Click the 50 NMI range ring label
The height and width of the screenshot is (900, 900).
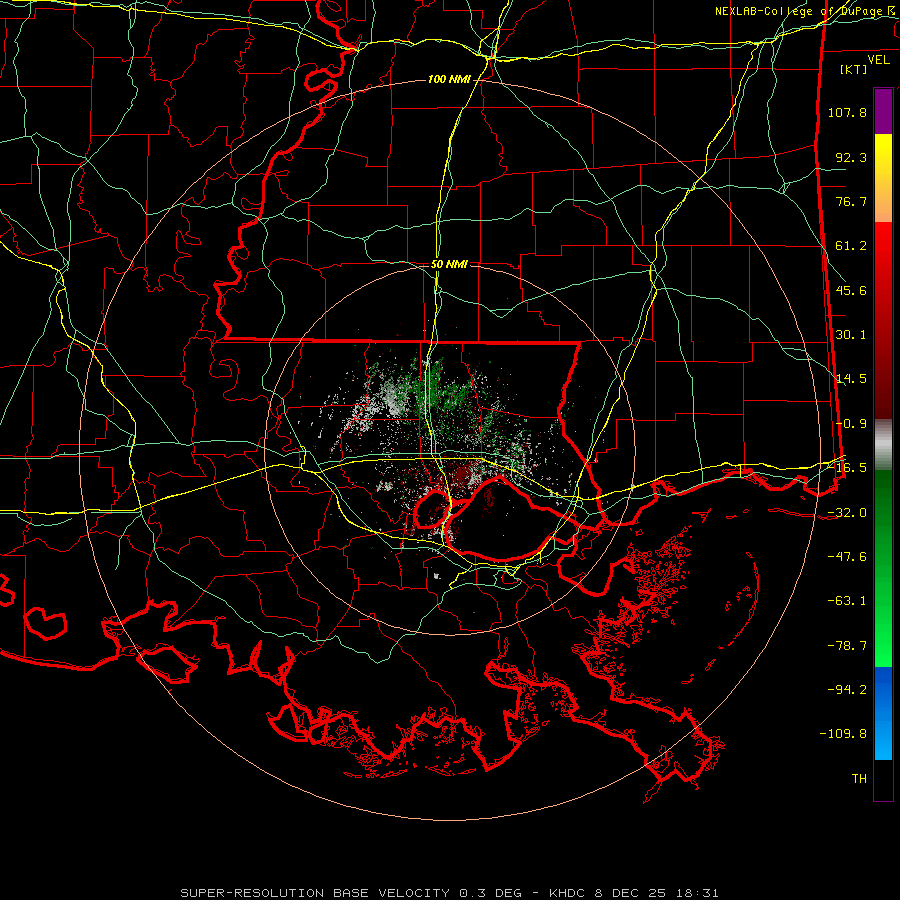pyautogui.click(x=449, y=265)
